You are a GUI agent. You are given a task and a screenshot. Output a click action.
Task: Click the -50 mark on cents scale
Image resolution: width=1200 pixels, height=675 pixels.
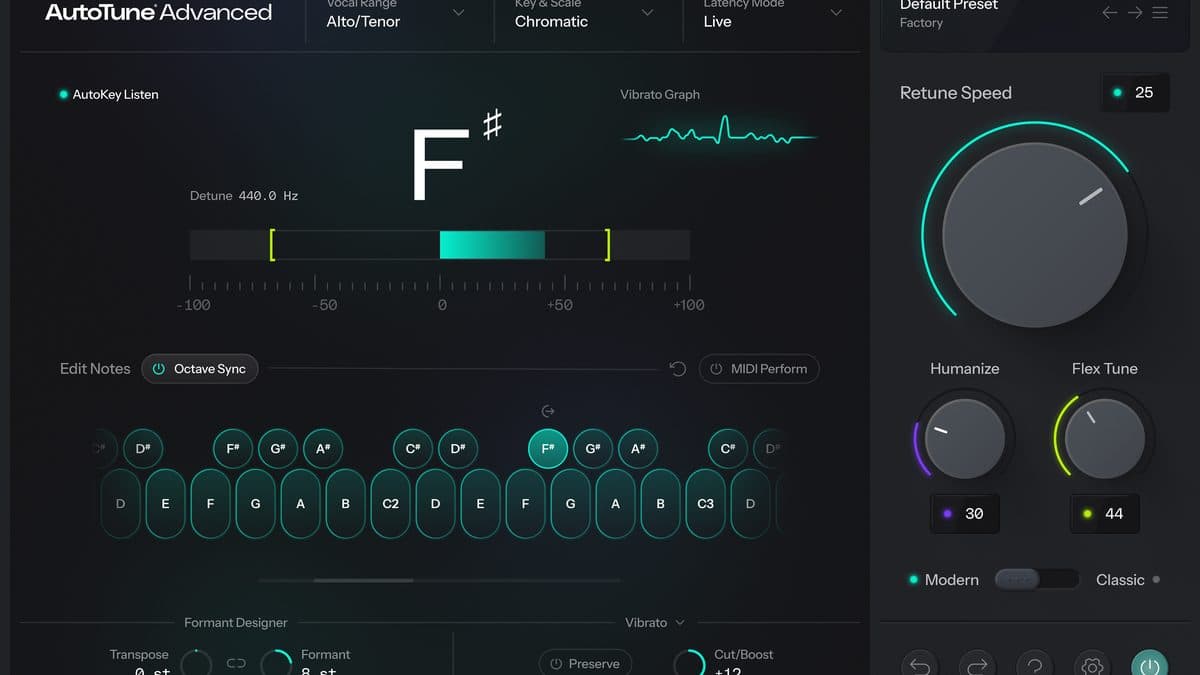[x=324, y=305]
